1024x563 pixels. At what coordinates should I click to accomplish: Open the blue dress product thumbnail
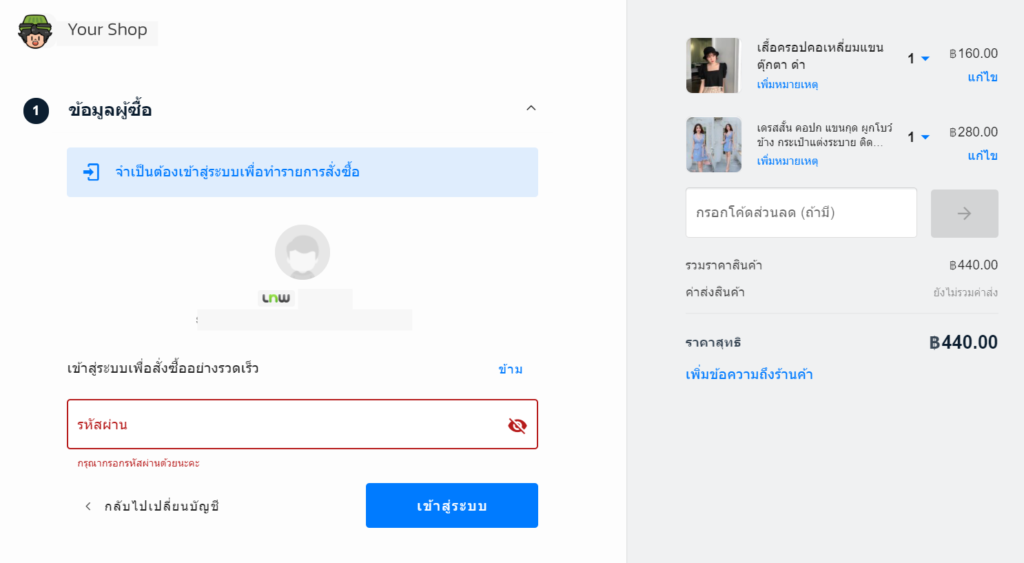(713, 145)
